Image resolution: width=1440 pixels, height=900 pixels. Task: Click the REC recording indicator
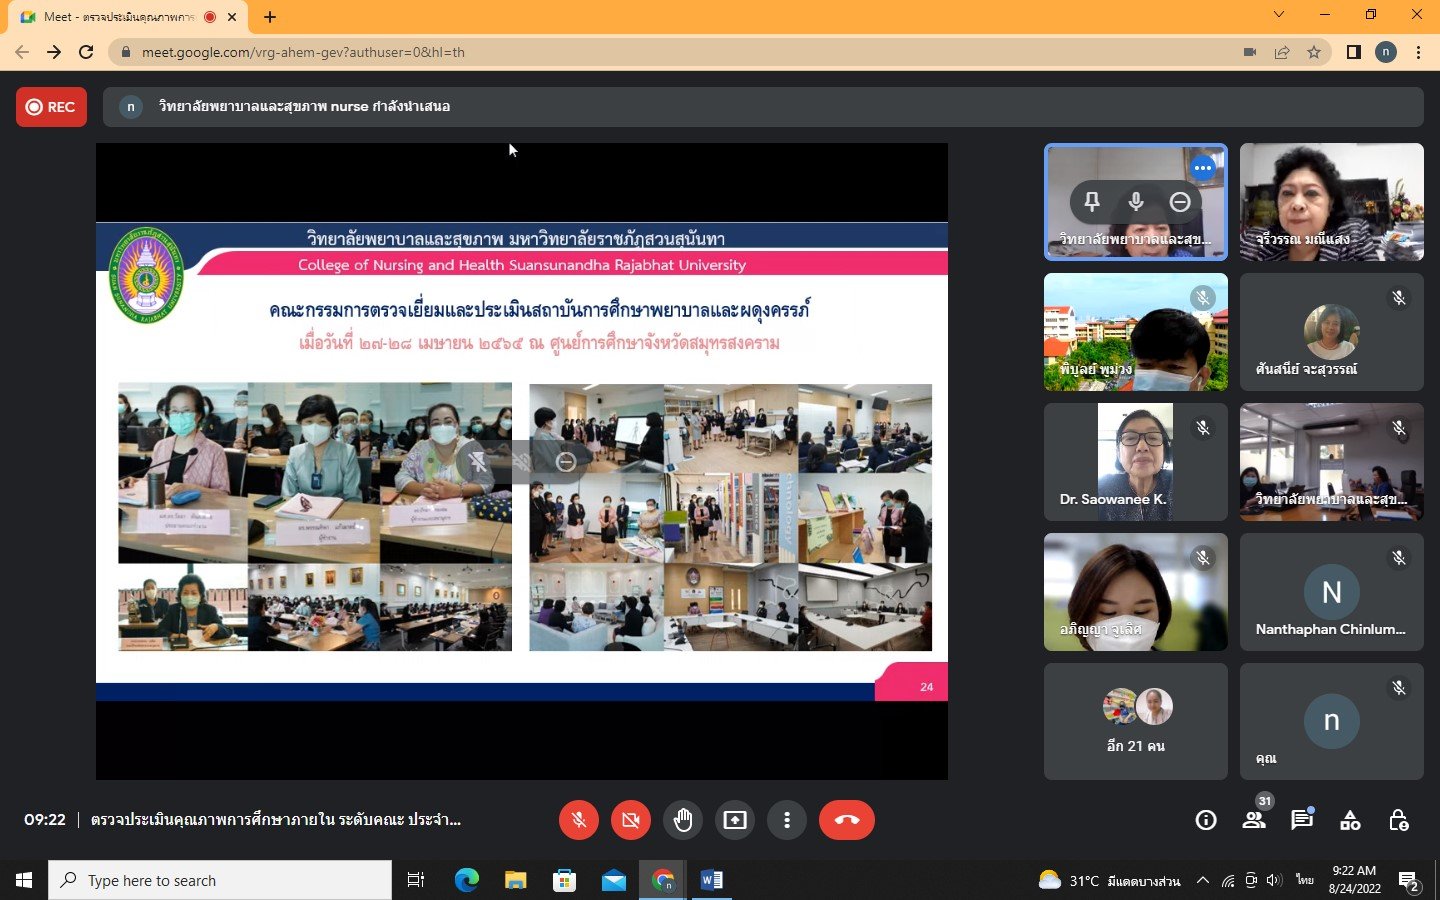point(51,107)
